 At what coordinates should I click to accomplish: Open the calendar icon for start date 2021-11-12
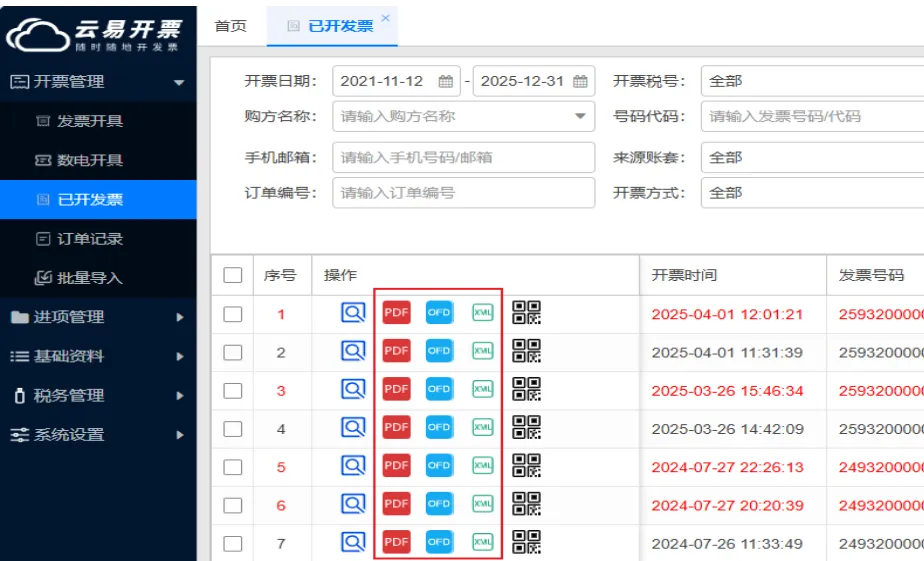pos(446,82)
